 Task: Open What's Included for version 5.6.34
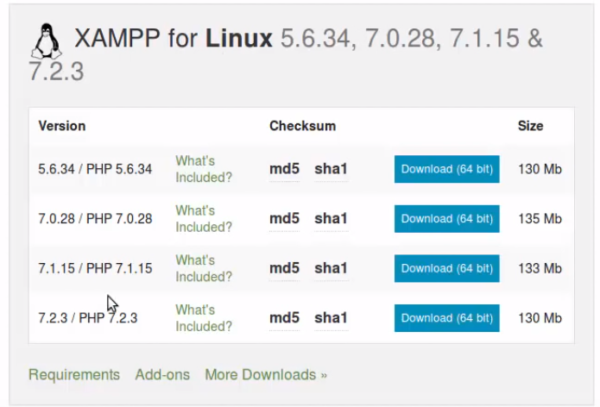point(204,169)
